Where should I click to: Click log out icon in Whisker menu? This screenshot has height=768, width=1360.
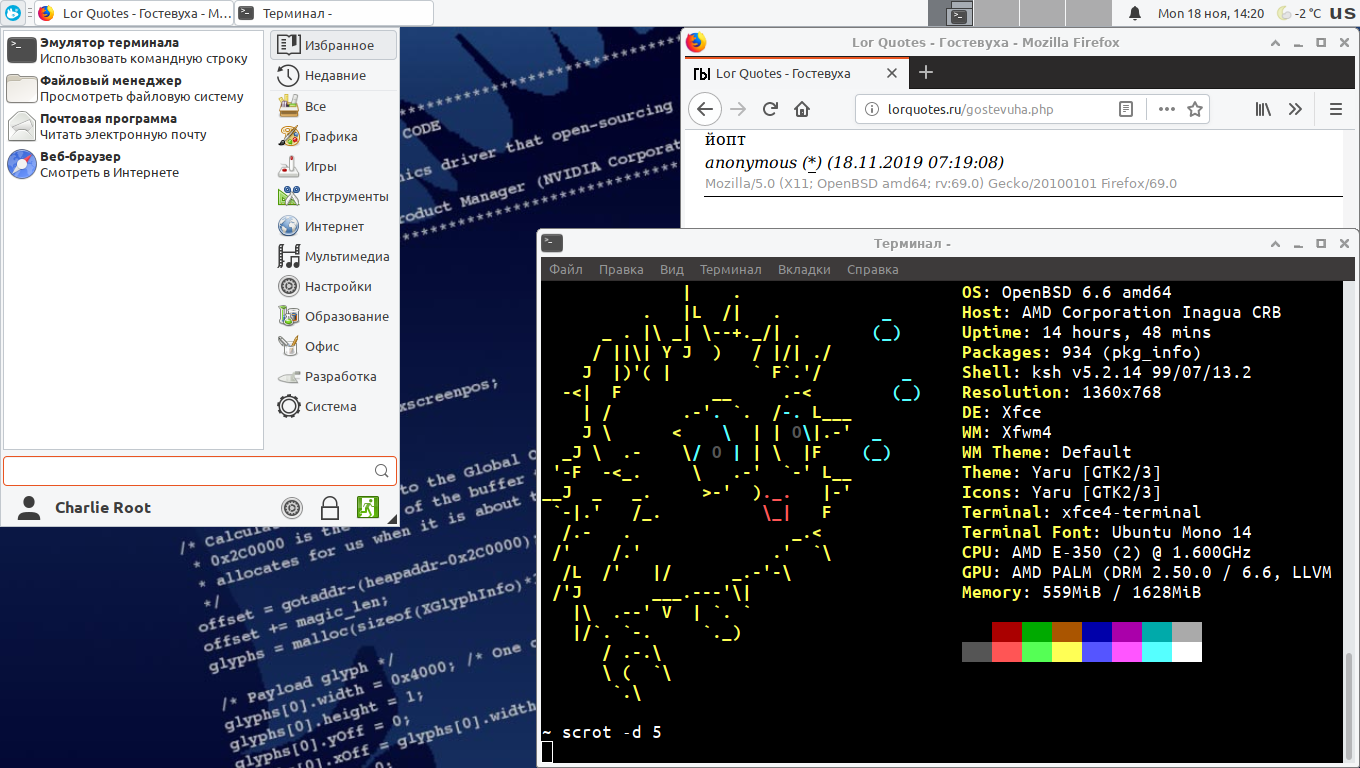tap(368, 507)
